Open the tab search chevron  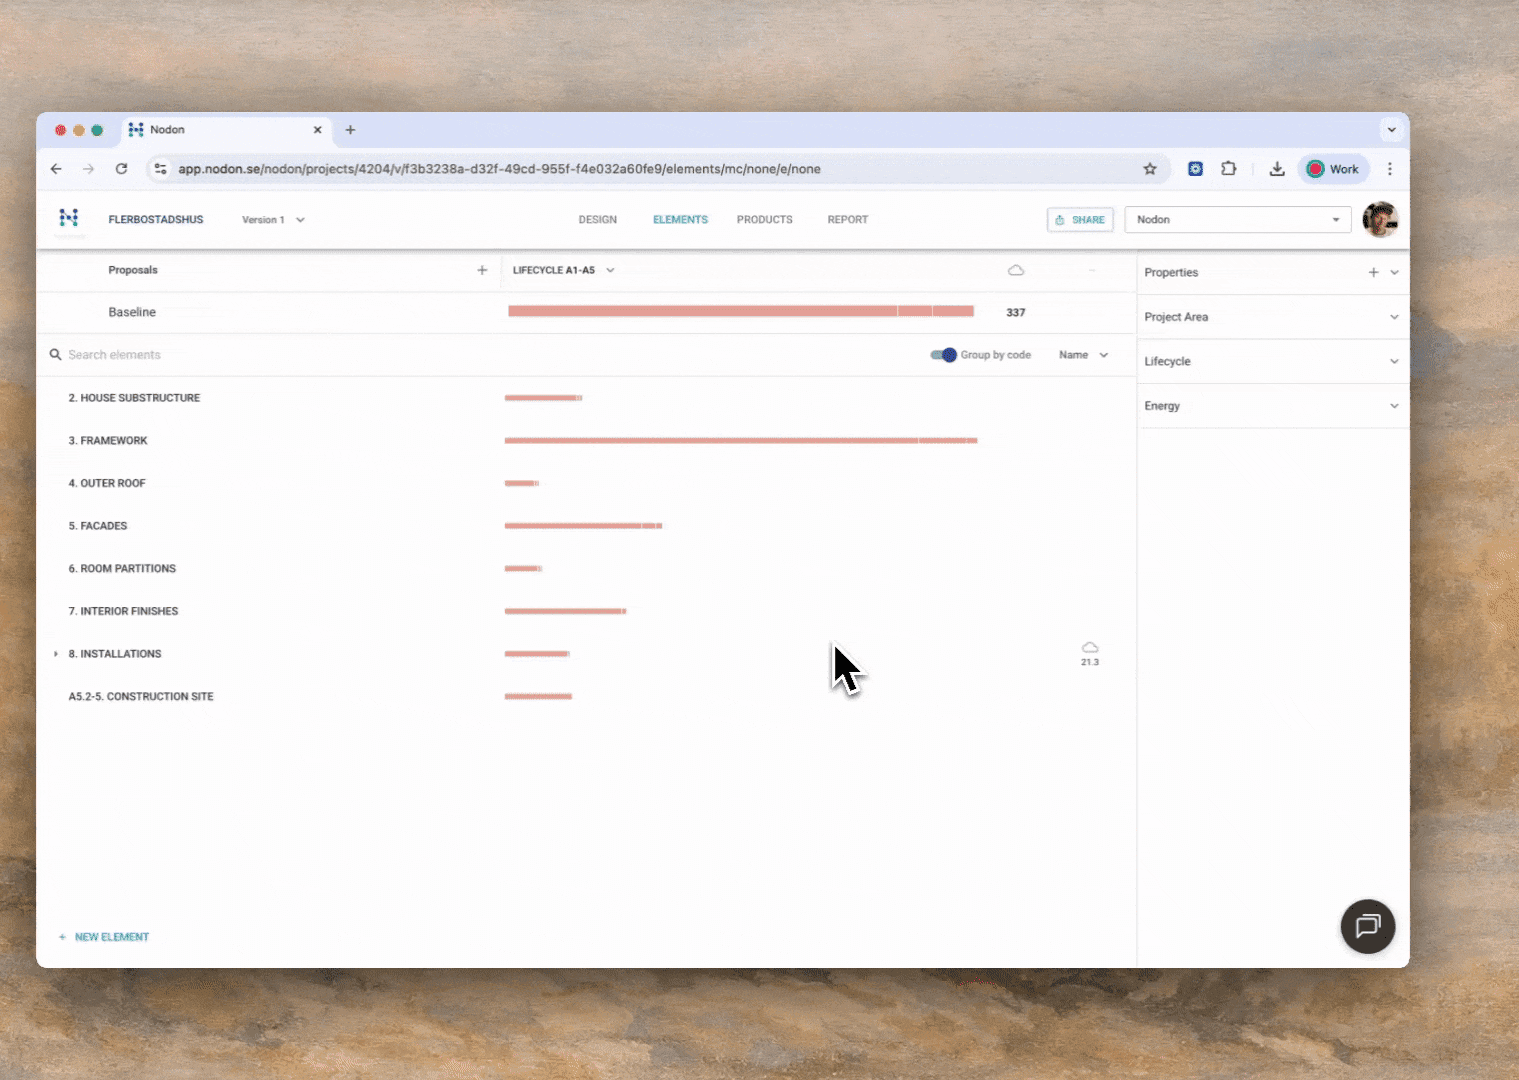pyautogui.click(x=1391, y=130)
